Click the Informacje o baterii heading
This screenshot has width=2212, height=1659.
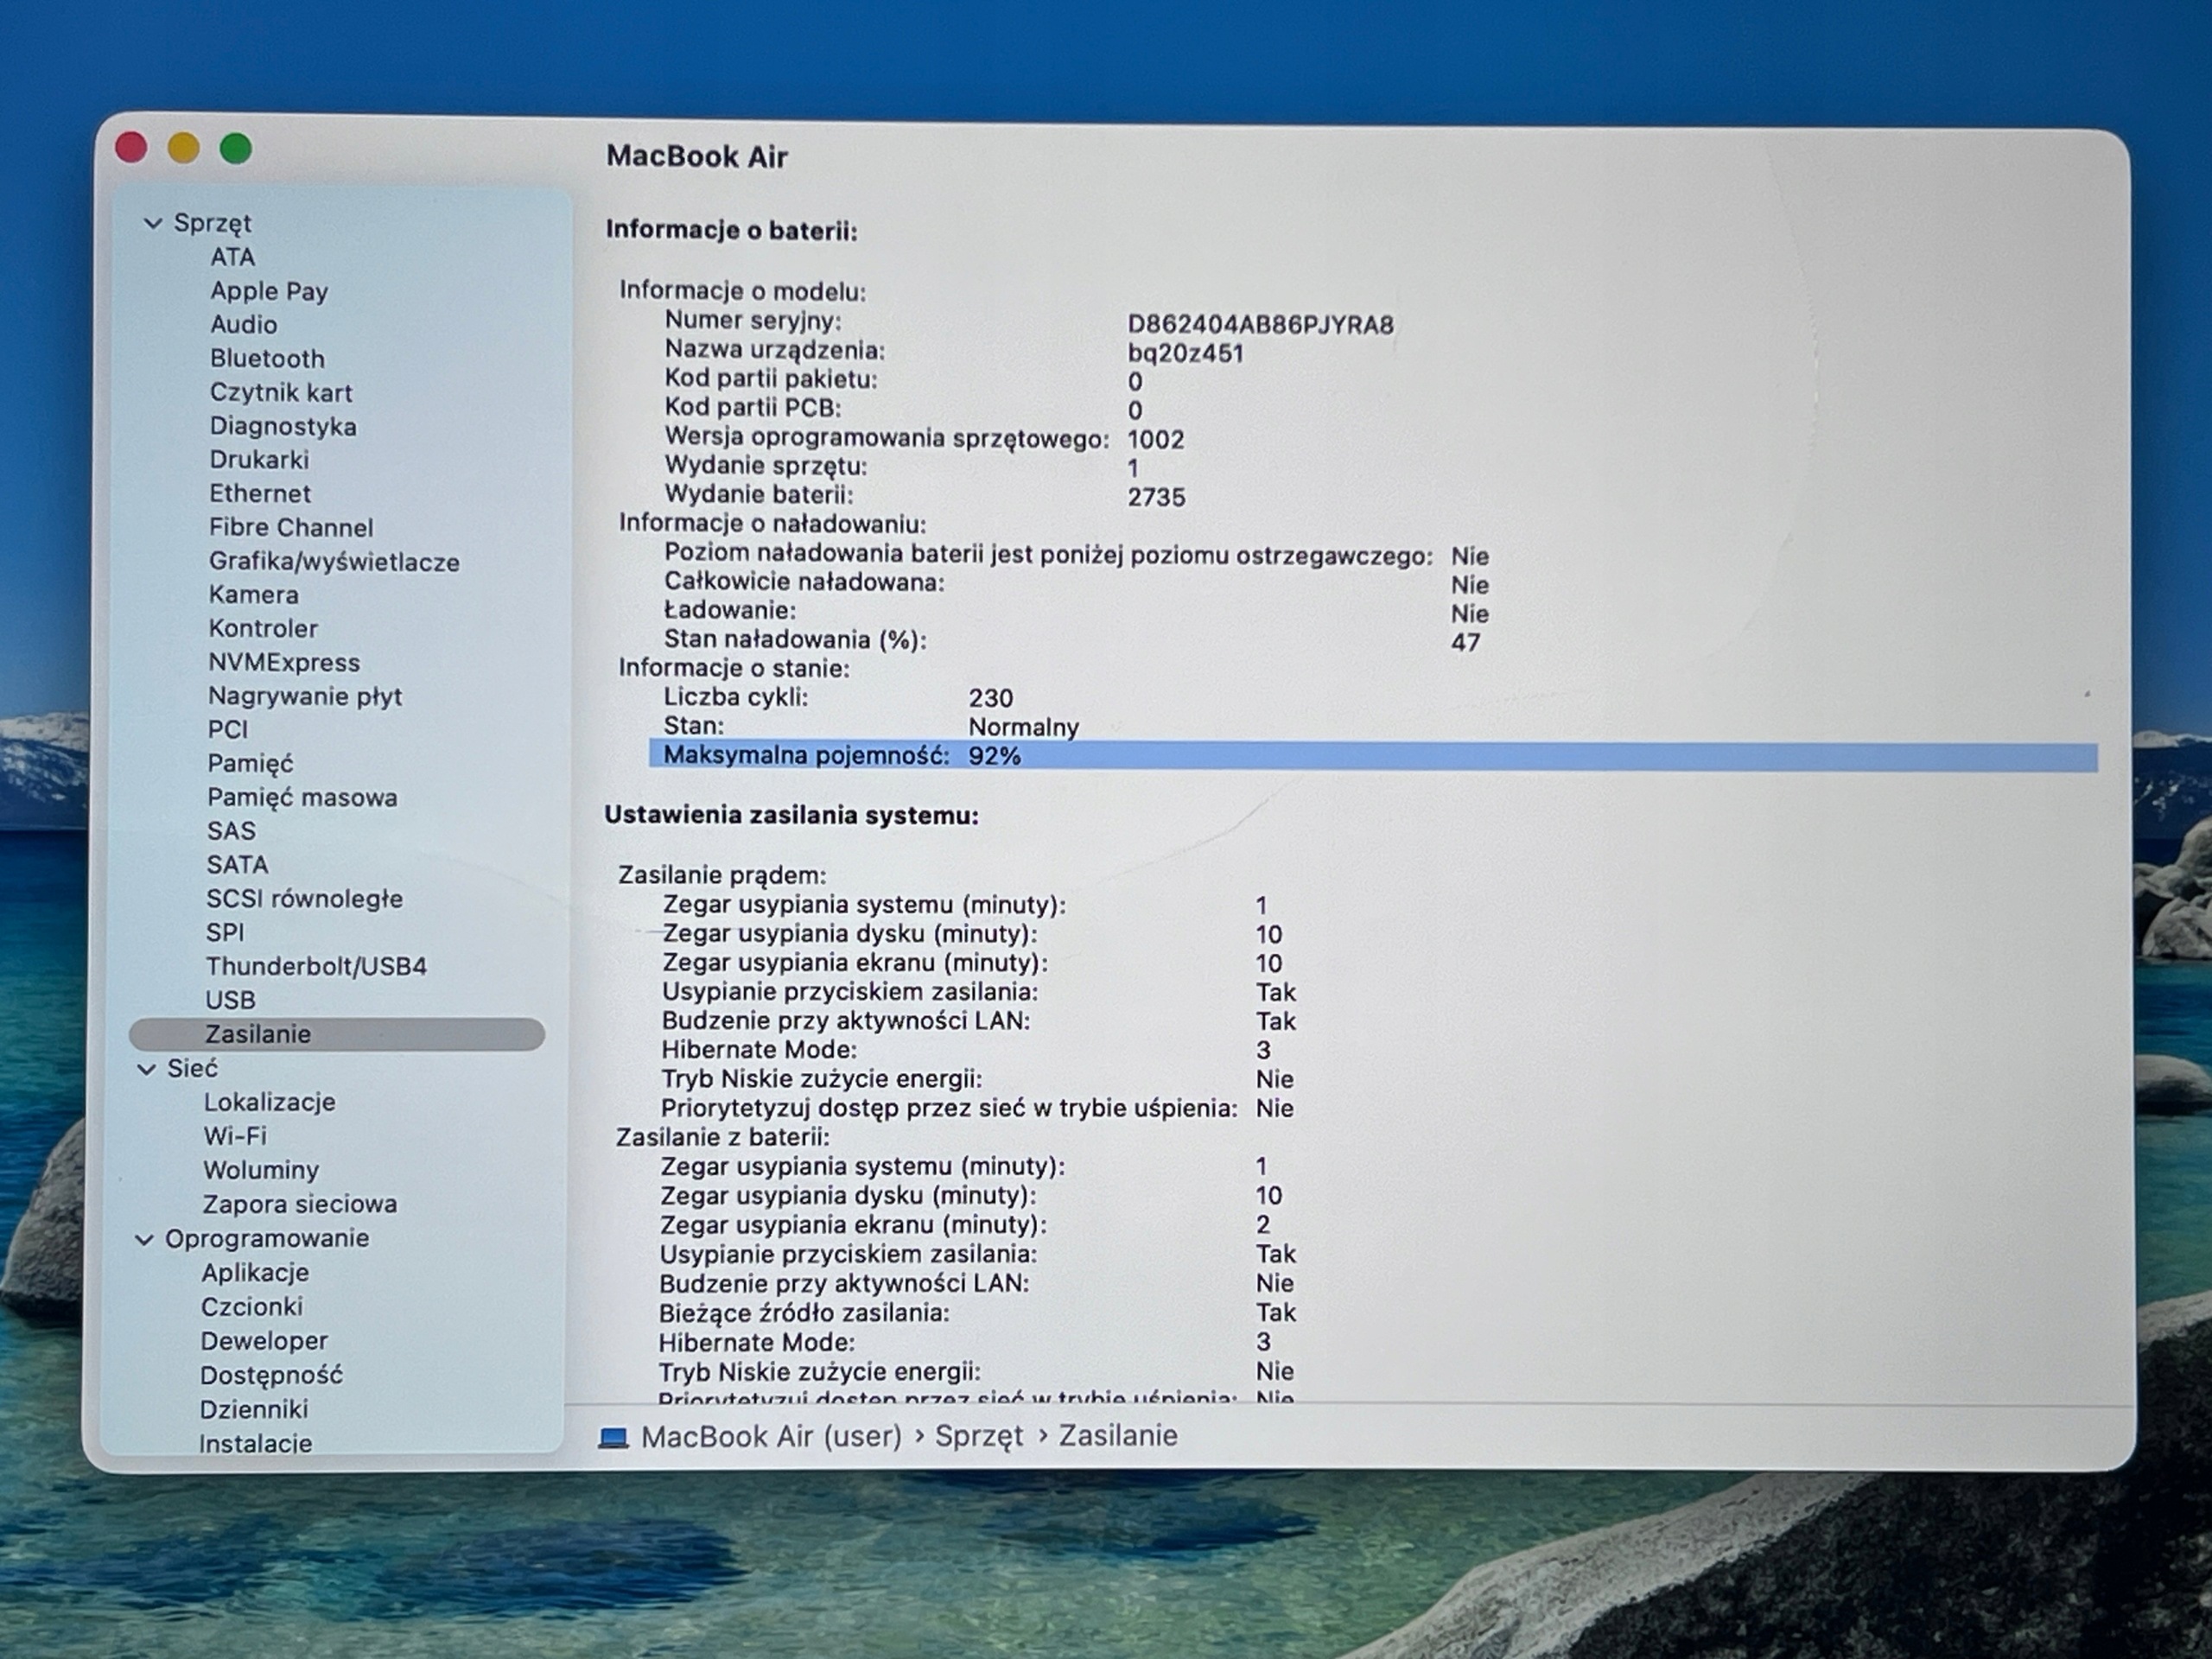coord(731,230)
